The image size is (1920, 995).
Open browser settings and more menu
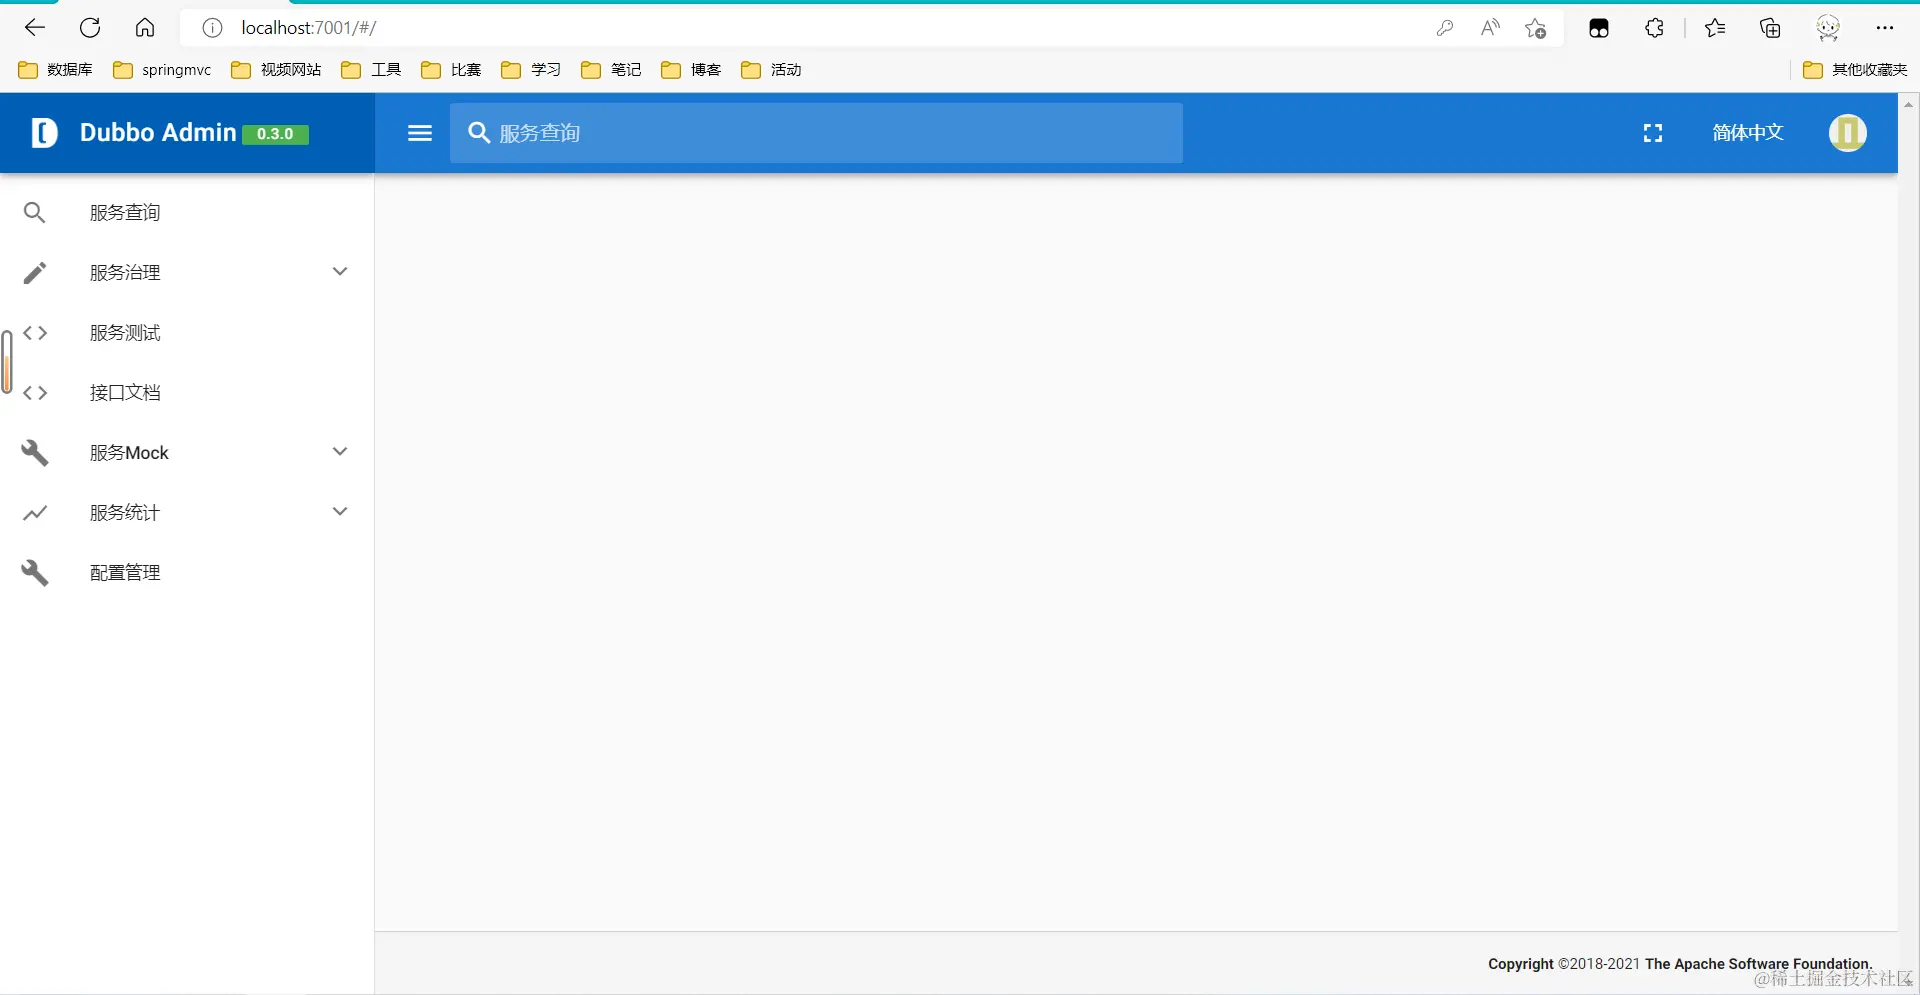[1885, 28]
